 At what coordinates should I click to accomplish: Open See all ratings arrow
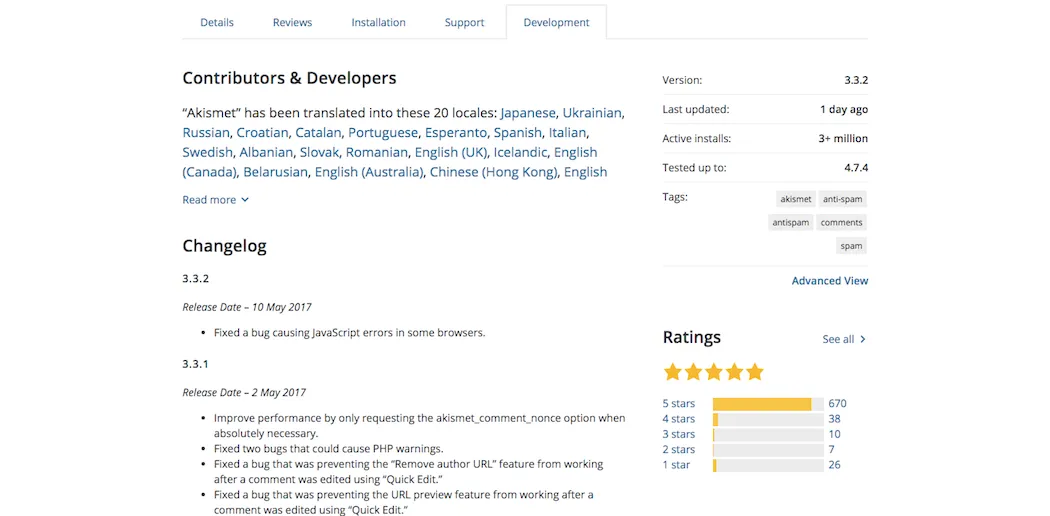tap(863, 339)
